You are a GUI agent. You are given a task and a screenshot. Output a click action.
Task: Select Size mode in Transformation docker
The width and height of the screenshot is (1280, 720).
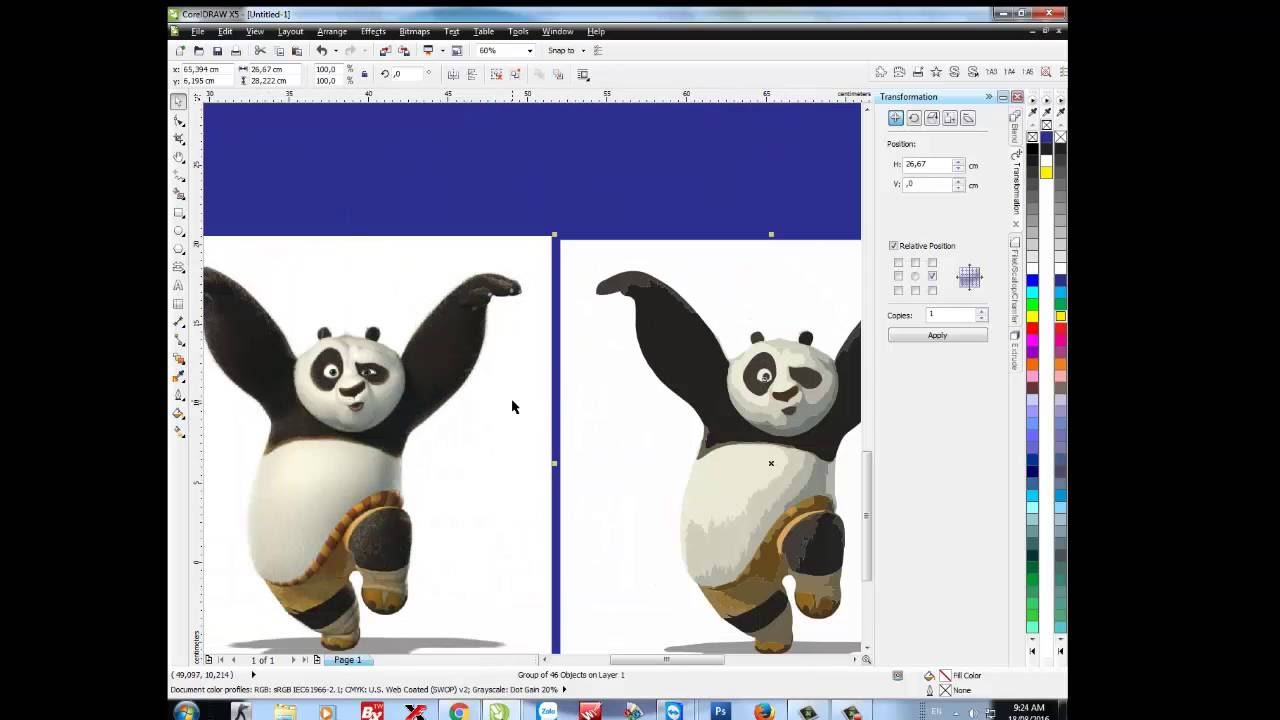click(x=950, y=118)
